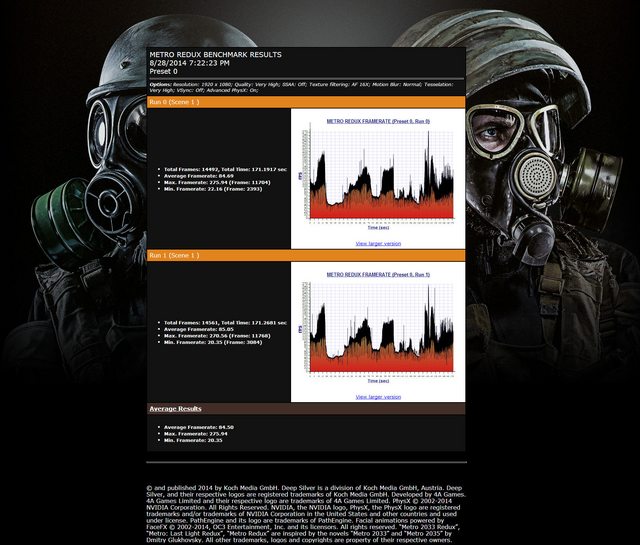Click 'Average Framerate: 84.69' in Run 0
Viewport: 640px width, 545px height.
199,176
